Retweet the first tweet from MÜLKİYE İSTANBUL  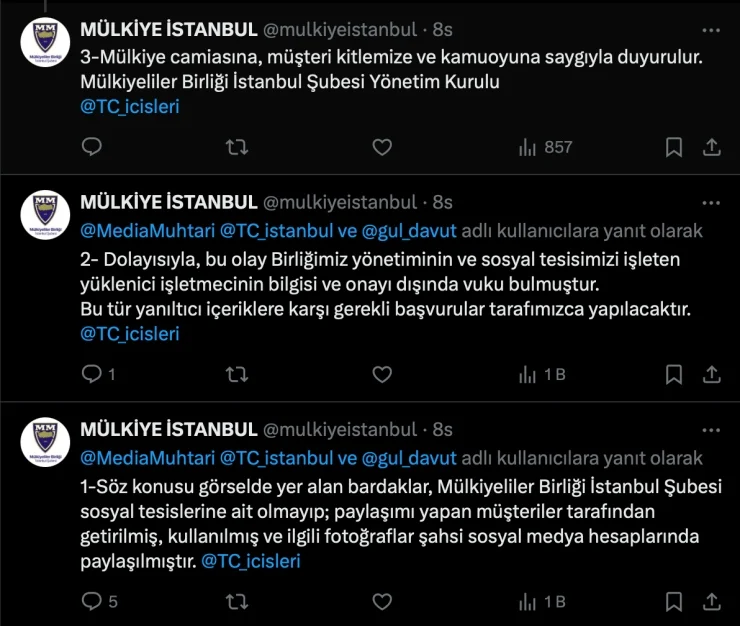236,147
